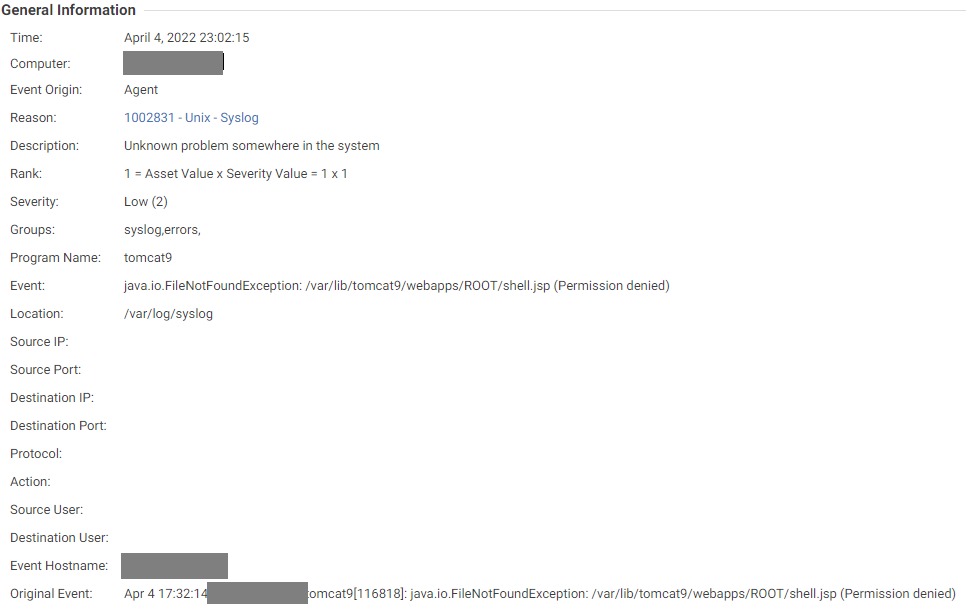
Task: Click the Protocol field label
Action: (36, 454)
